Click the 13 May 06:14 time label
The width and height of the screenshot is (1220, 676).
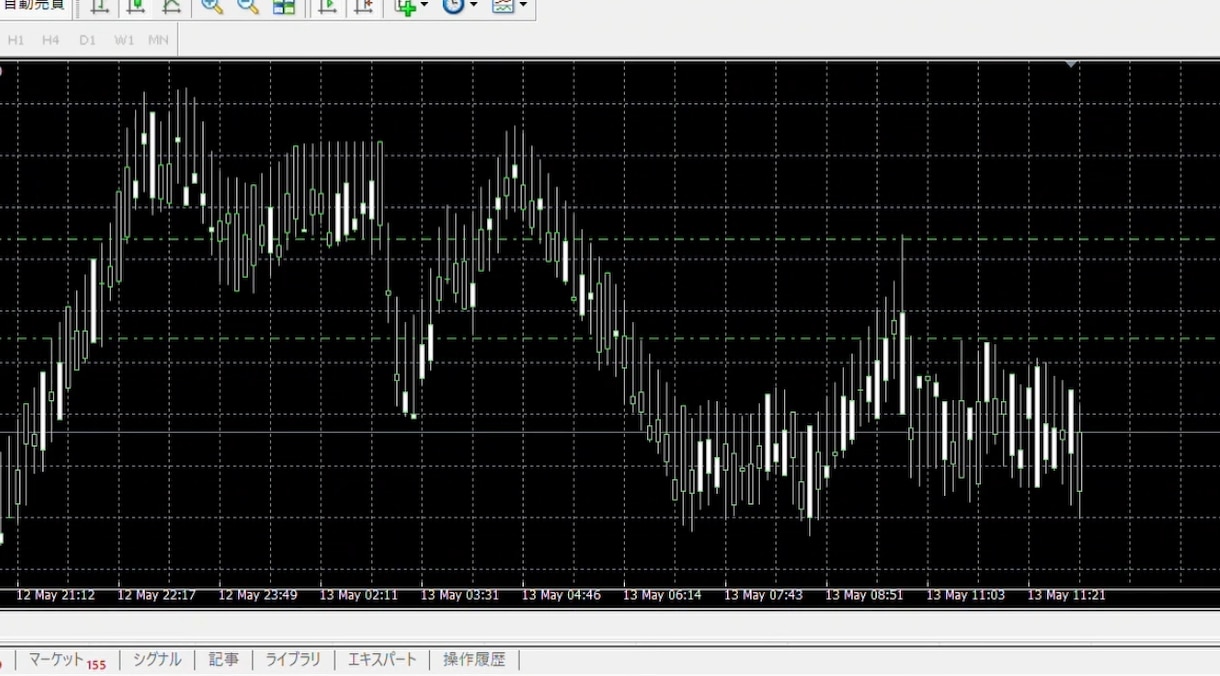click(x=662, y=595)
